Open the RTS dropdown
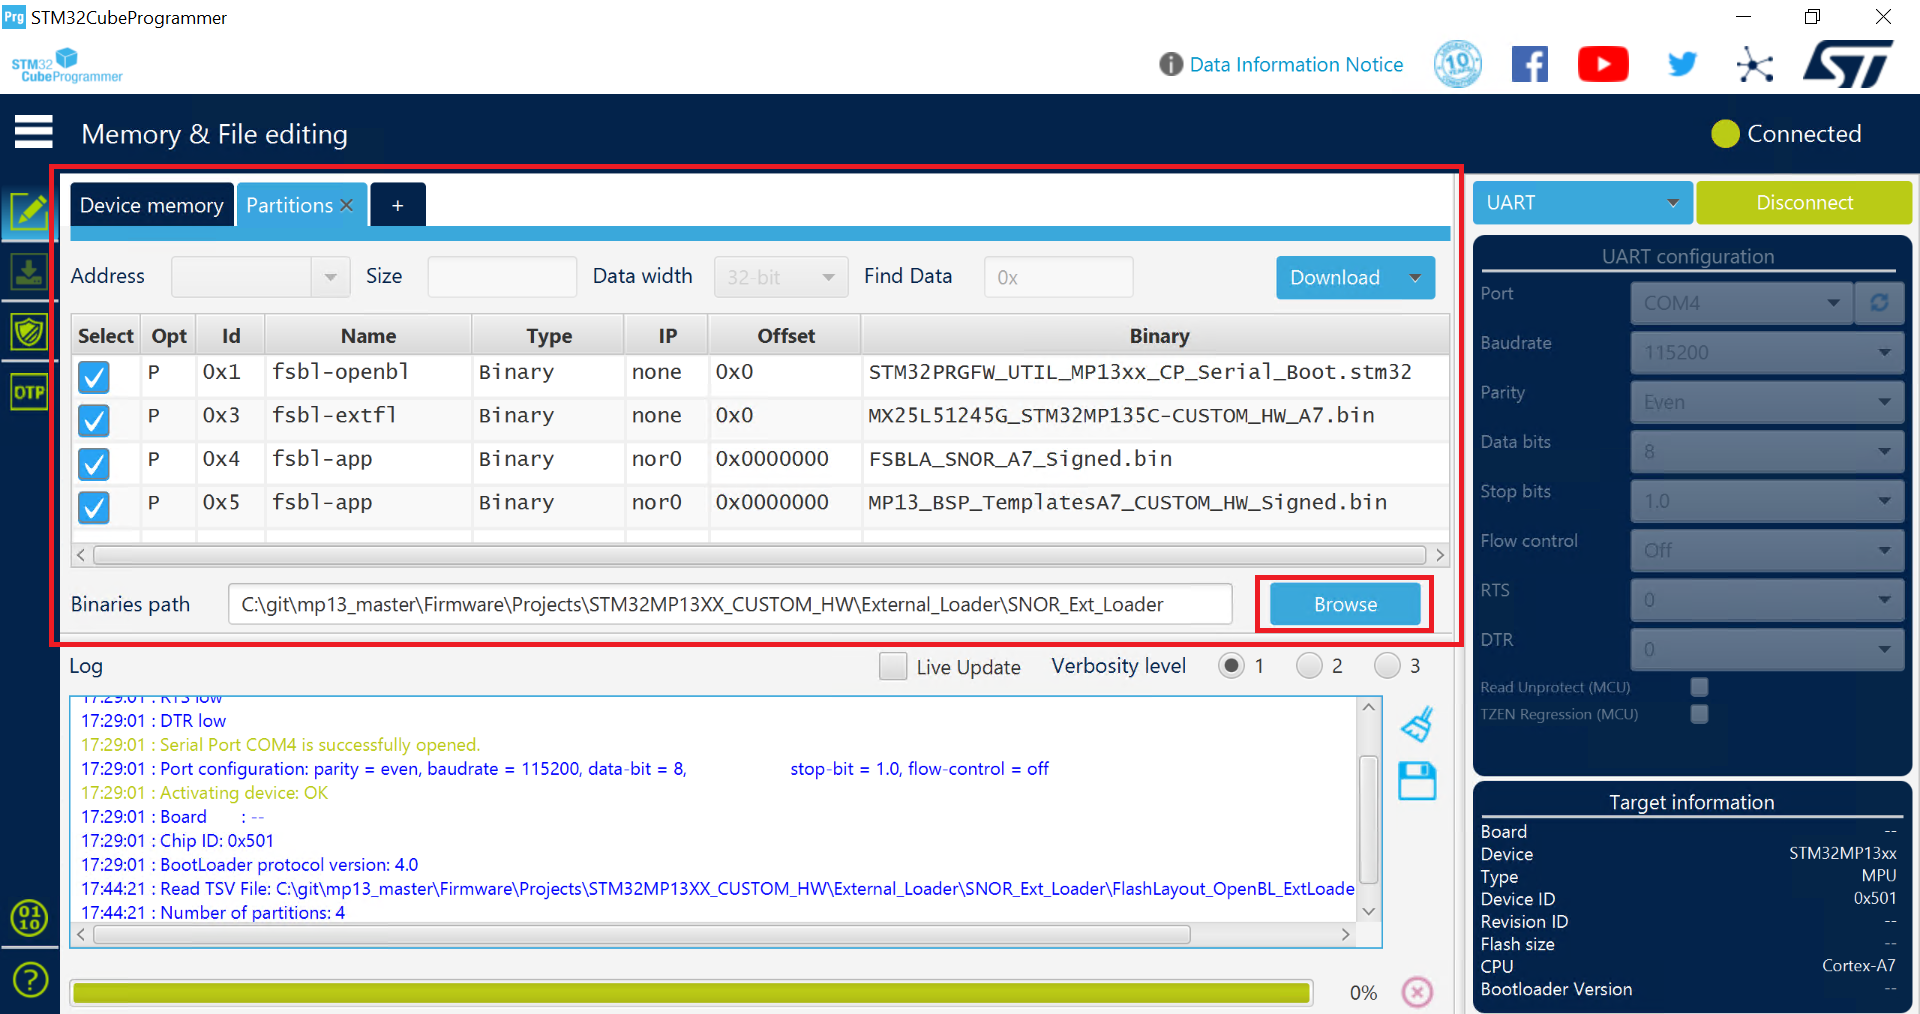The width and height of the screenshot is (1920, 1014). pos(1767,600)
